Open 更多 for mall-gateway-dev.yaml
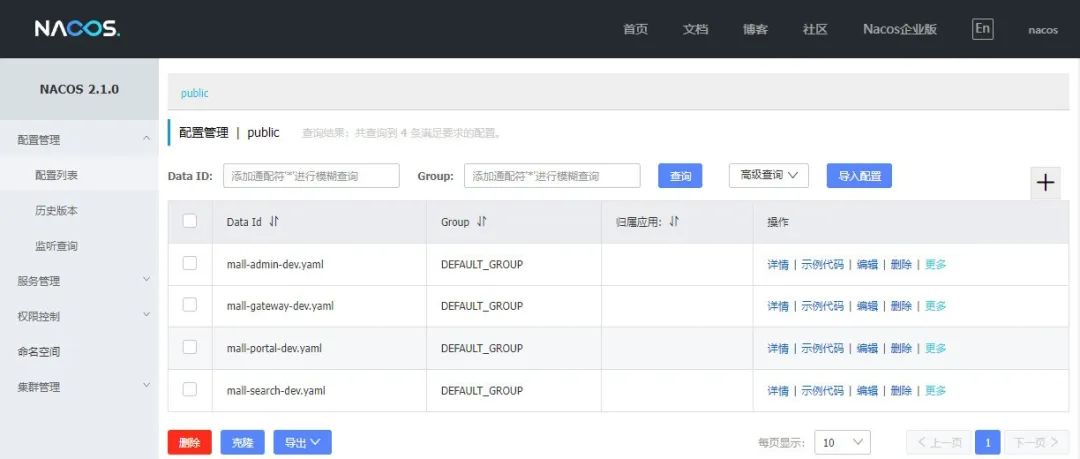 click(935, 307)
